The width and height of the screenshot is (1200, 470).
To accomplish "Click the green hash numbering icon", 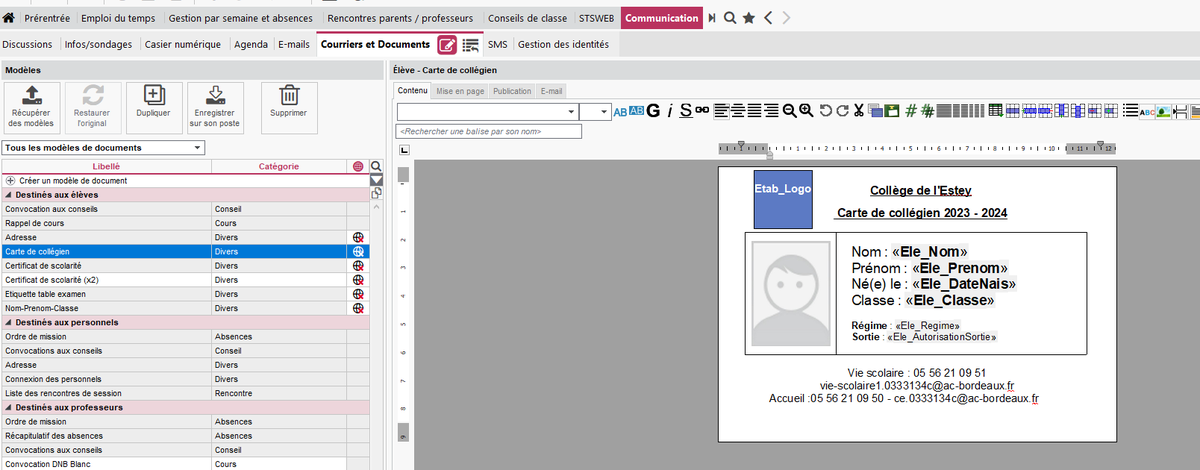I will [911, 111].
